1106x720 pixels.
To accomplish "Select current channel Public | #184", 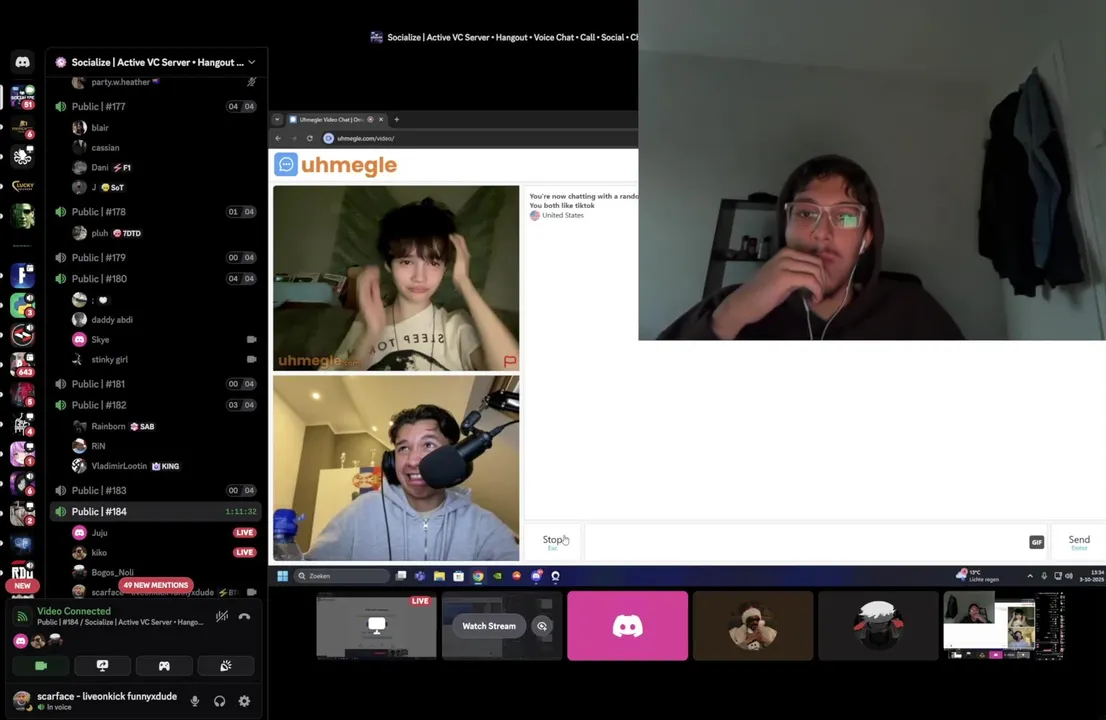I will (155, 511).
